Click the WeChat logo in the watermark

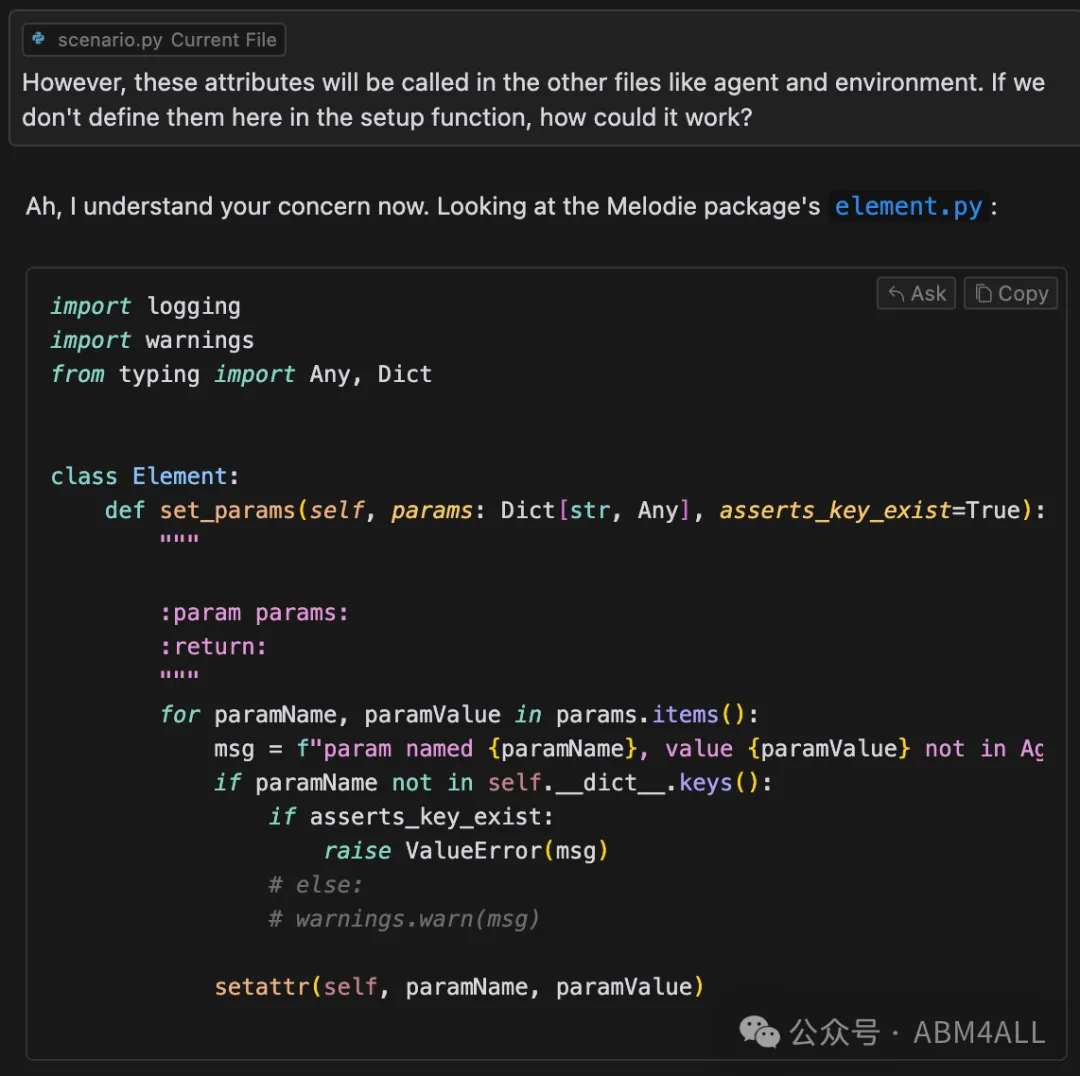click(759, 1031)
